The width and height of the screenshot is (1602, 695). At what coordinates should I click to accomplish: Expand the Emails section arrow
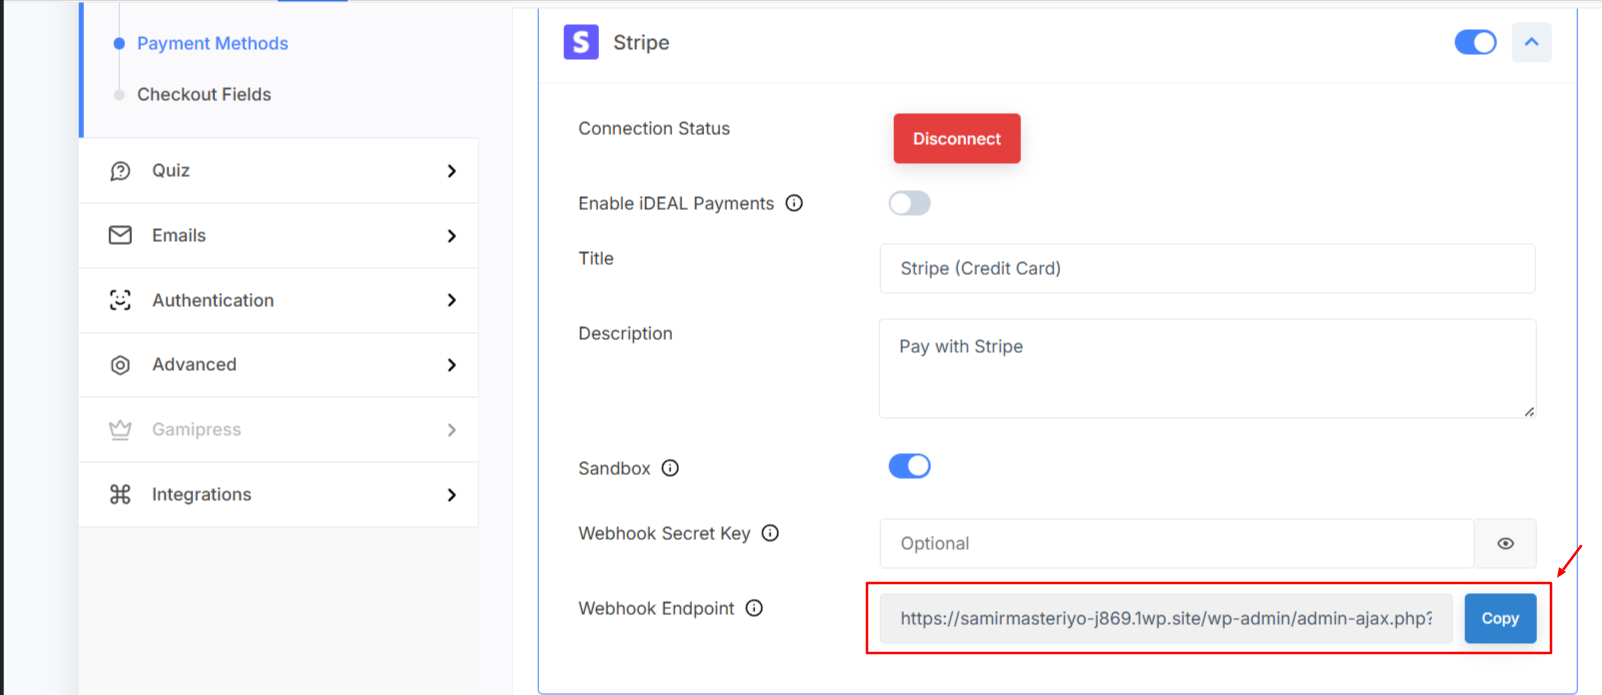tap(452, 236)
